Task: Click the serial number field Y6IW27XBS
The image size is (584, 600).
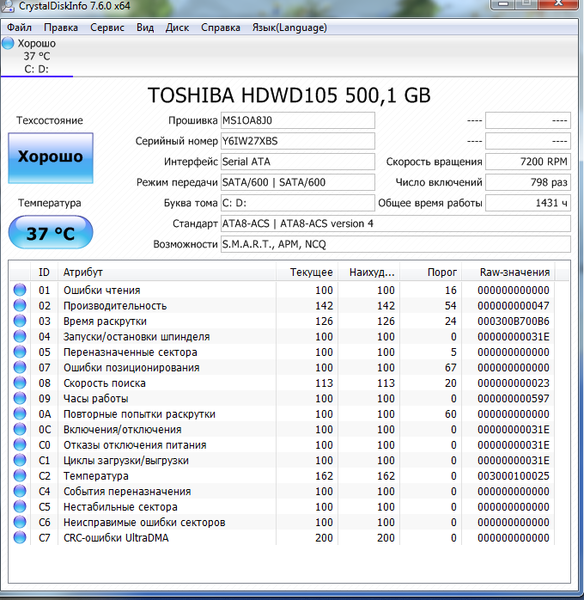Action: [x=298, y=141]
